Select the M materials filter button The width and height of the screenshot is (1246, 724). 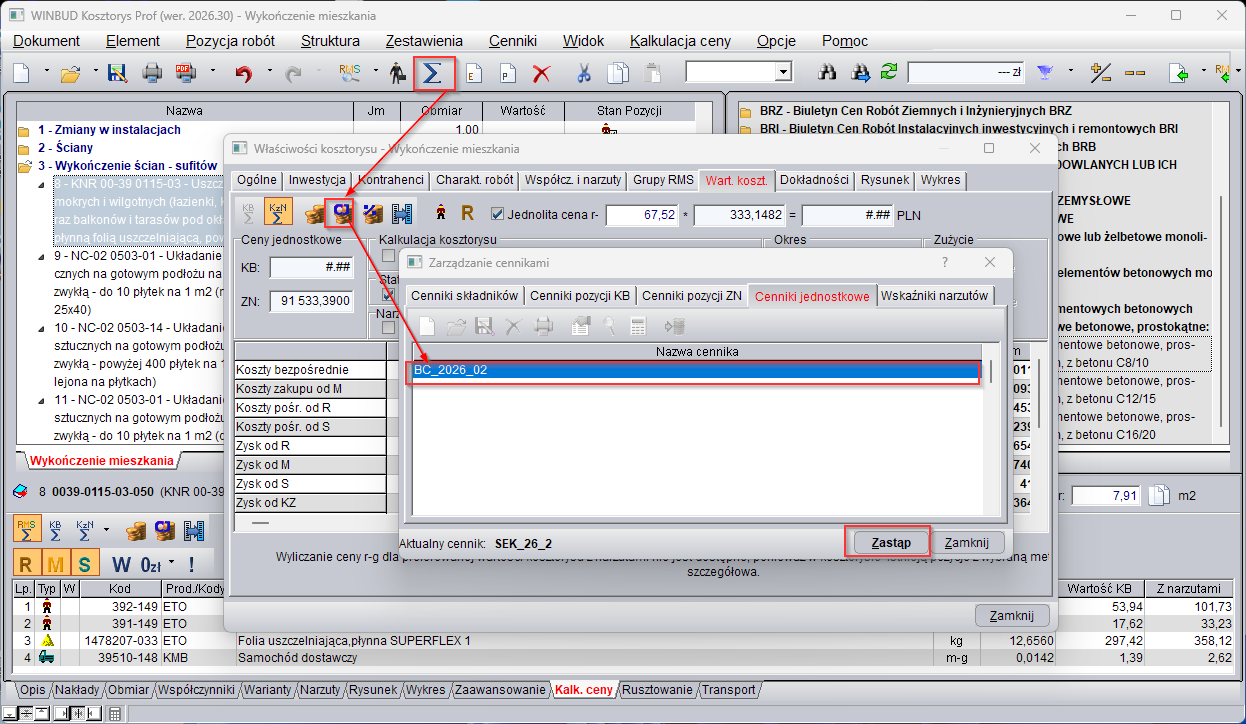click(55, 564)
